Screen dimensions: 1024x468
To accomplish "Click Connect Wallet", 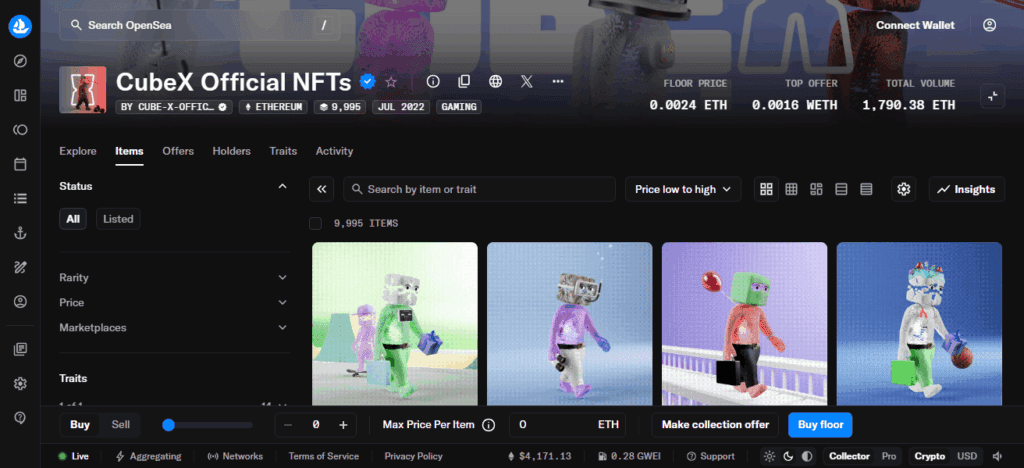I will [915, 25].
